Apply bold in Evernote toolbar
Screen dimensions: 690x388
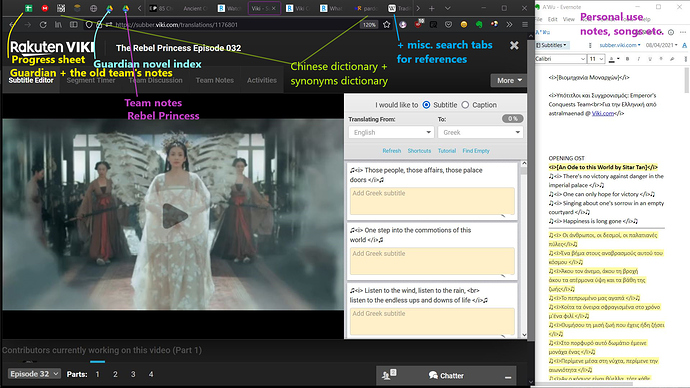point(628,59)
